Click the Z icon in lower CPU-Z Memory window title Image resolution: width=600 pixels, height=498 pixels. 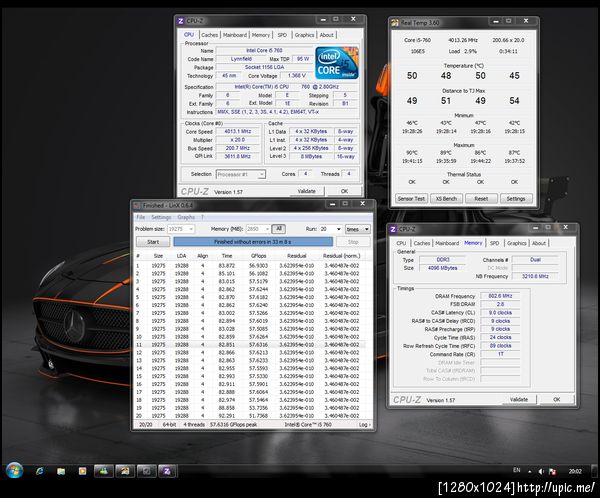393,229
